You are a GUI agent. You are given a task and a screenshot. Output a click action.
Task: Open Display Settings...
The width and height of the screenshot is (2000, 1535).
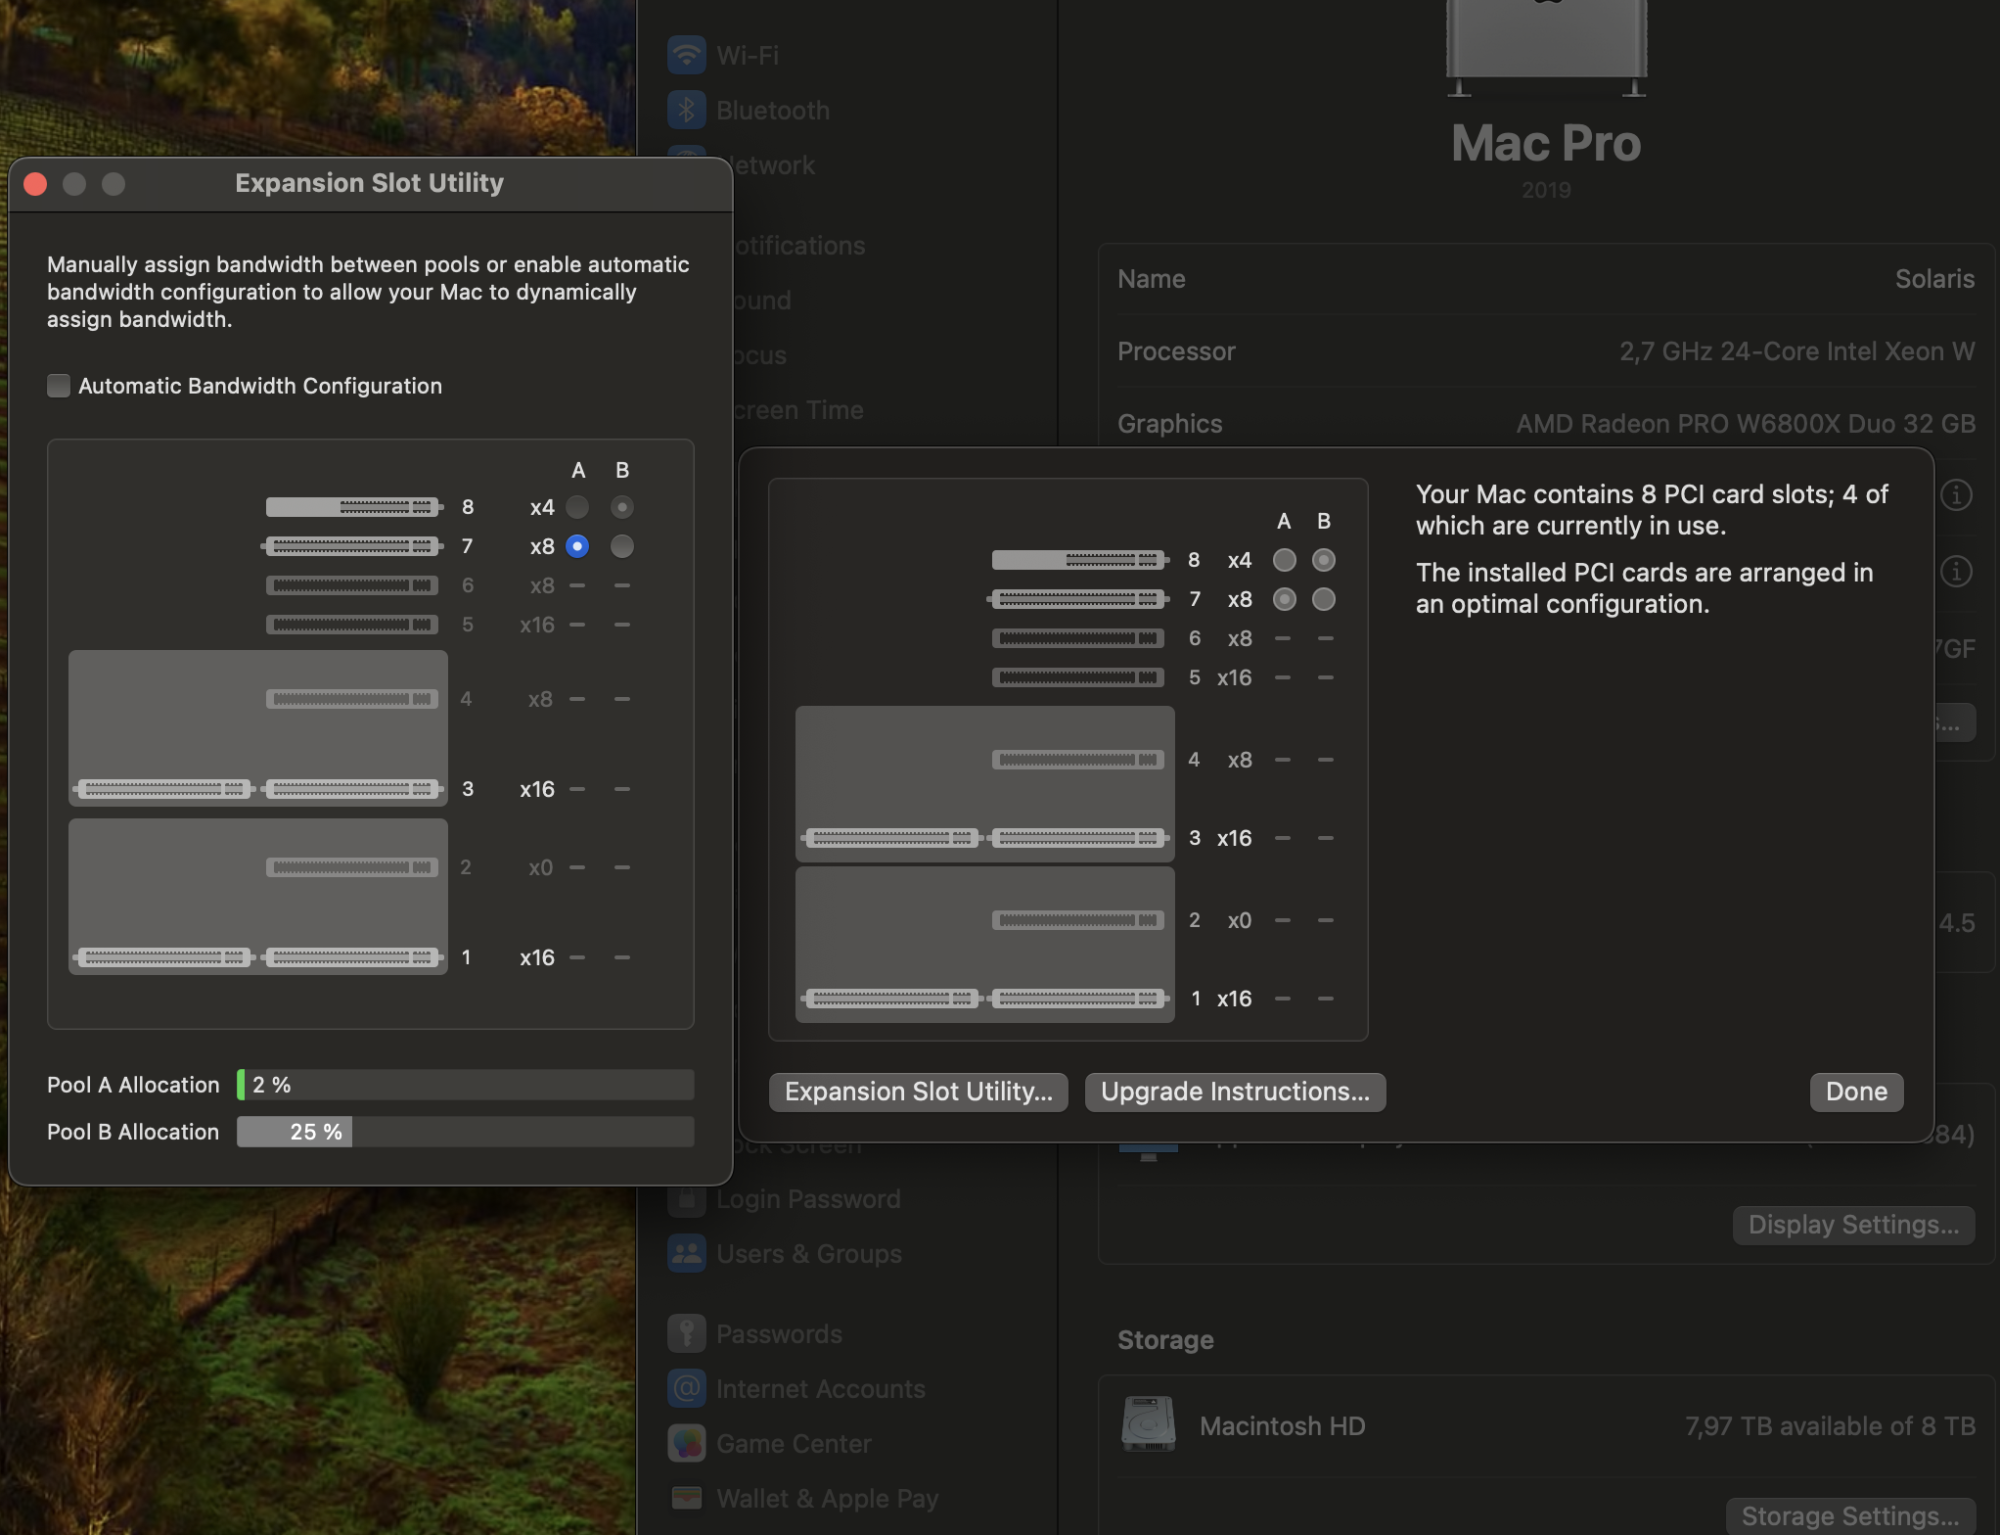(x=1852, y=1224)
